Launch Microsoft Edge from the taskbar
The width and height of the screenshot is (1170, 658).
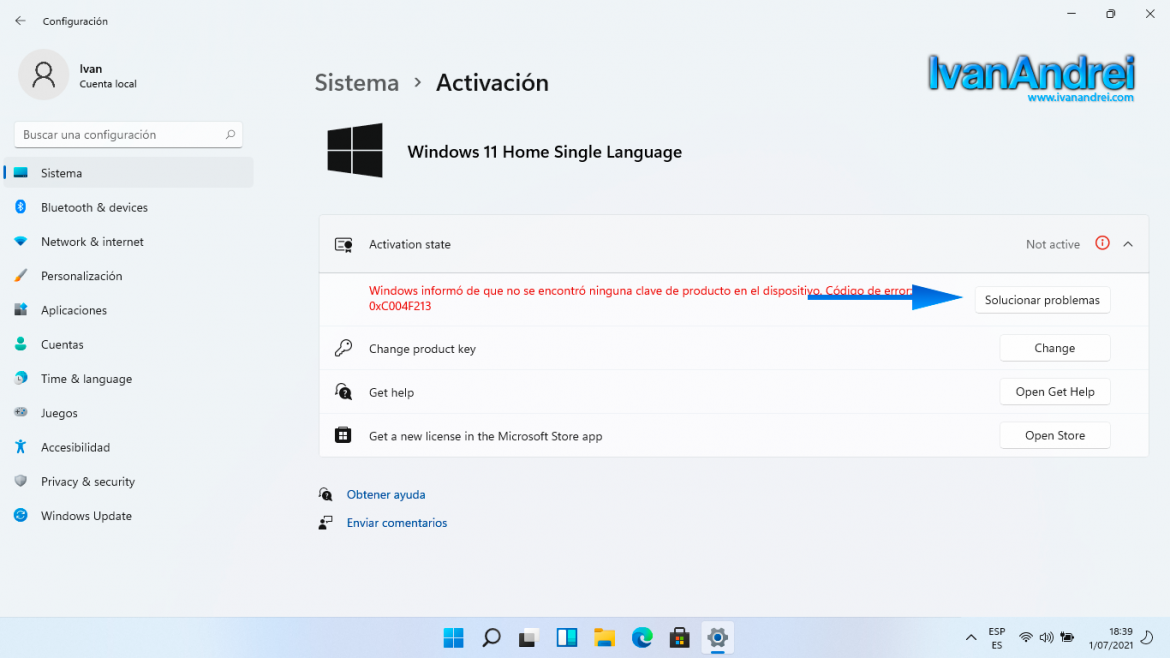[642, 637]
